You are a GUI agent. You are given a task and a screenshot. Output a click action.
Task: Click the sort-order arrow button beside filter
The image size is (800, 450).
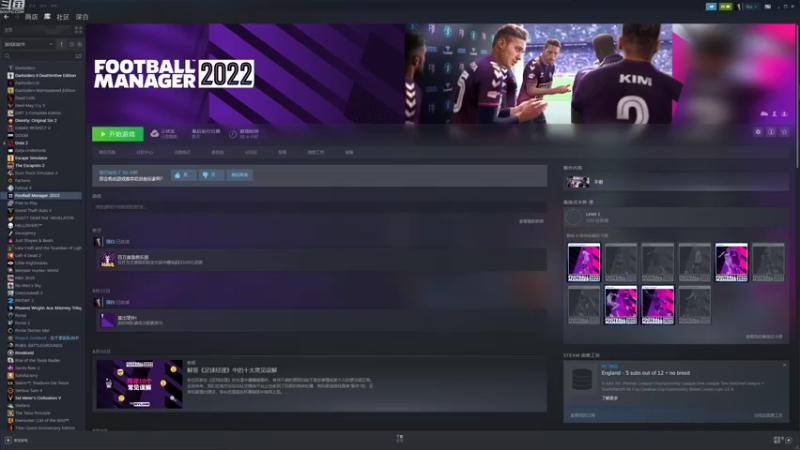(x=62, y=44)
